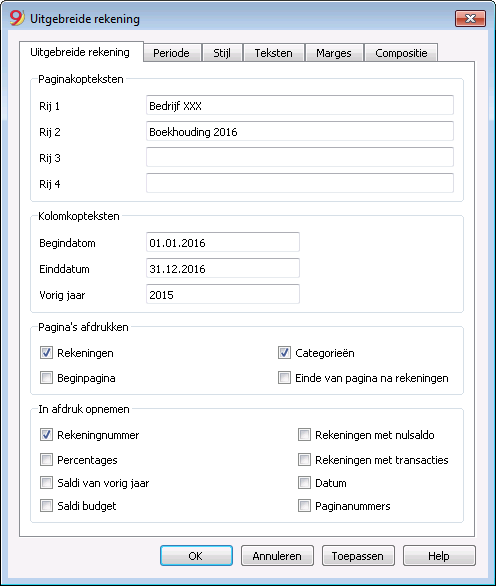
Task: Toggle the Rekeningnummer checkbox
Action: 46,435
